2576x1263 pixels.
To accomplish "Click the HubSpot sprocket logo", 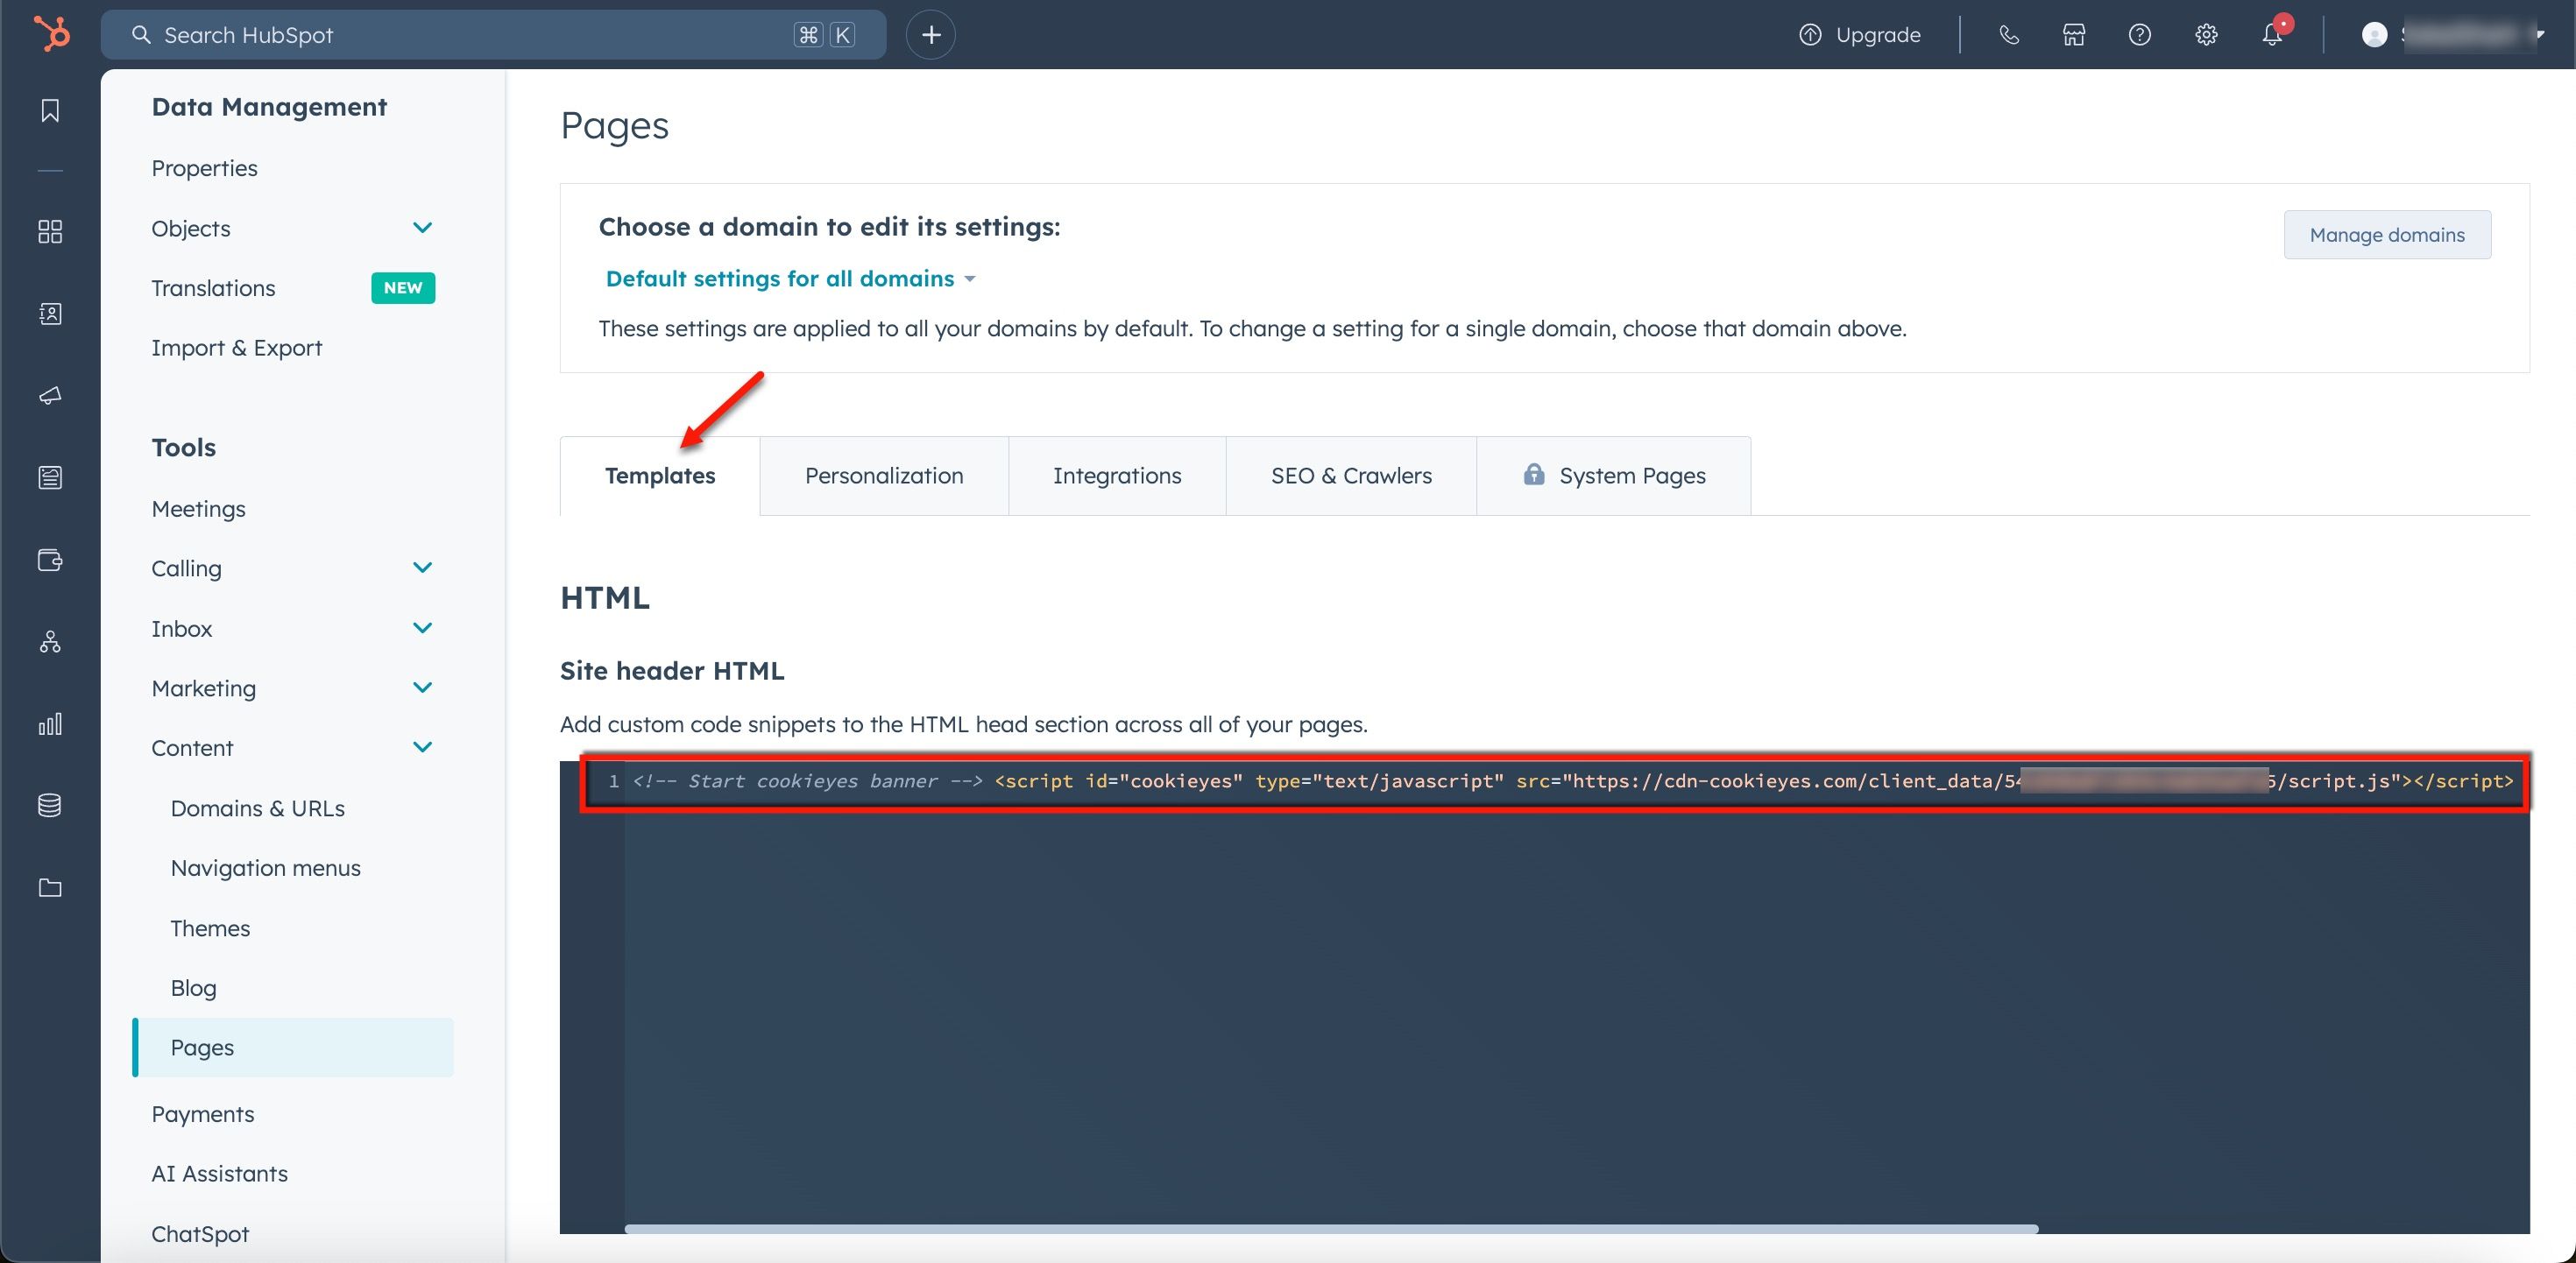I will [x=51, y=34].
